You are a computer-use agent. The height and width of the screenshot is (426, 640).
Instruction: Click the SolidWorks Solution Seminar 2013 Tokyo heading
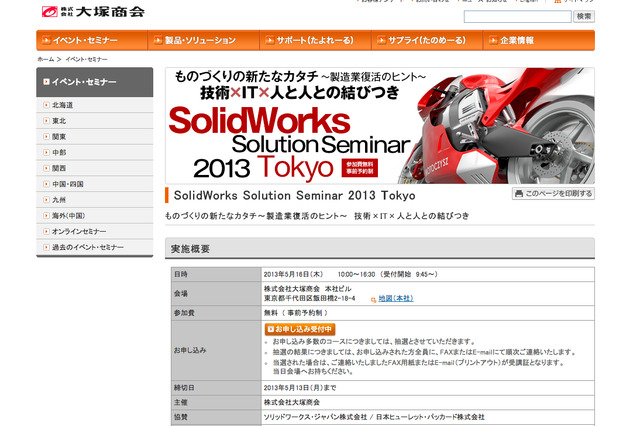point(294,195)
